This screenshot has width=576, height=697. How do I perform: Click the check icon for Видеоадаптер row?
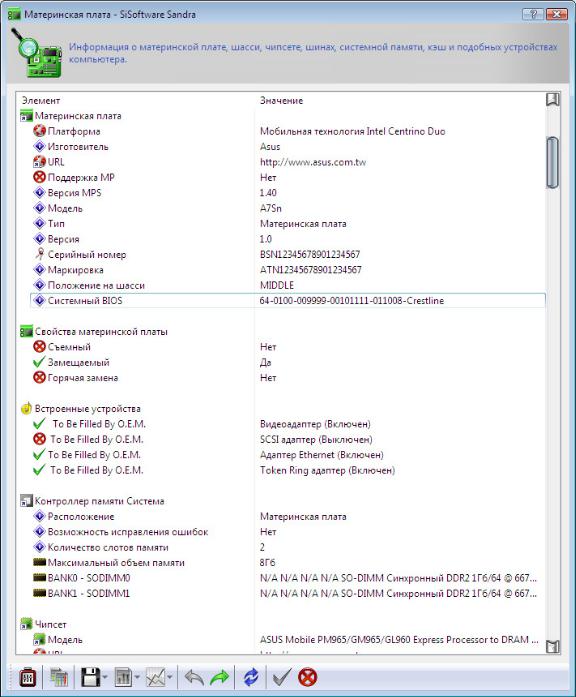tap(40, 424)
